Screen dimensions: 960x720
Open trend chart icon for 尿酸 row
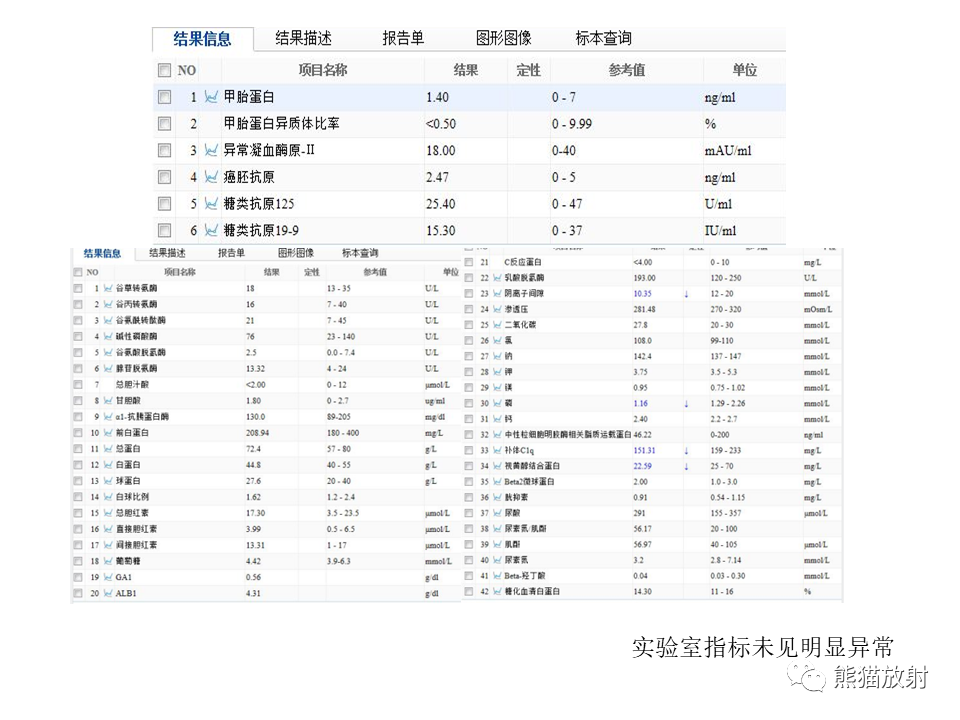[x=497, y=512]
